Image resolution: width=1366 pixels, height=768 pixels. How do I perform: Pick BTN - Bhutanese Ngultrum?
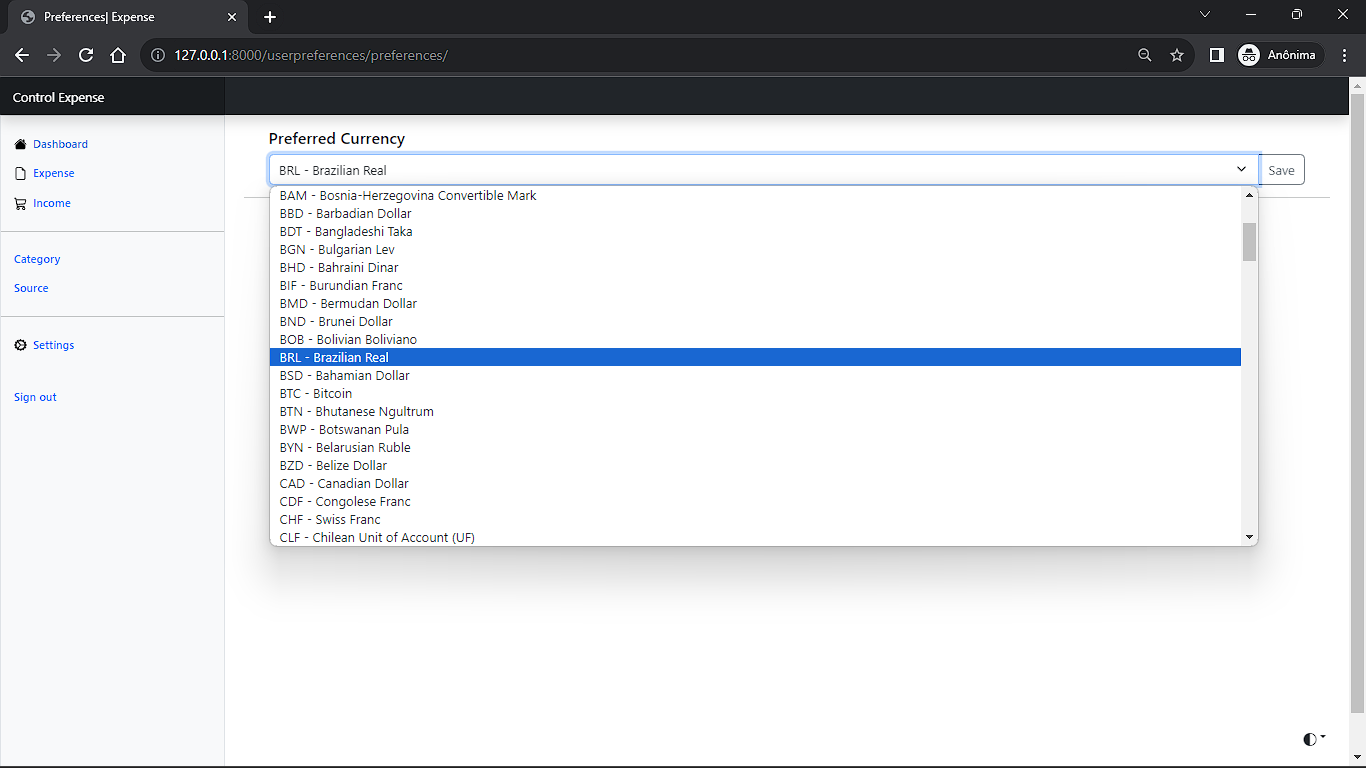pyautogui.click(x=755, y=411)
